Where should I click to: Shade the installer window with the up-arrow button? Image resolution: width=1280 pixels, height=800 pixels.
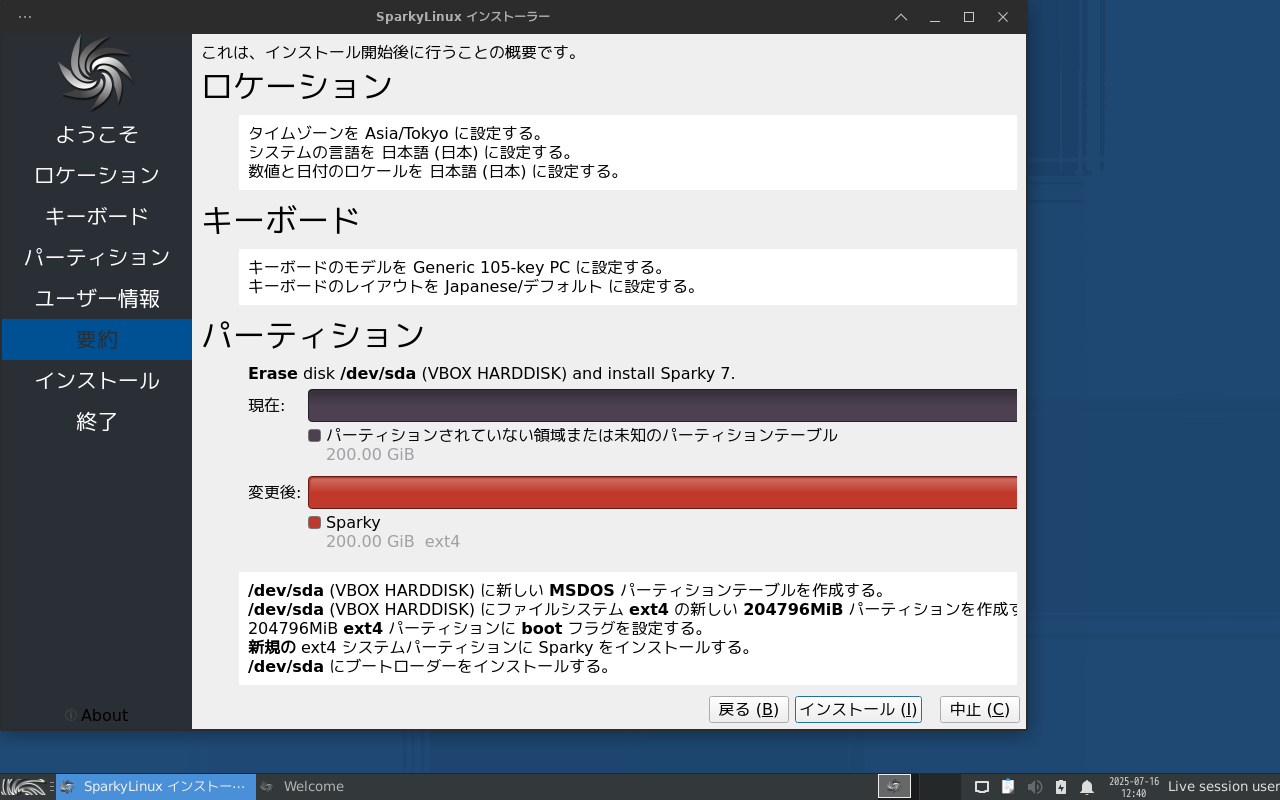(901, 17)
